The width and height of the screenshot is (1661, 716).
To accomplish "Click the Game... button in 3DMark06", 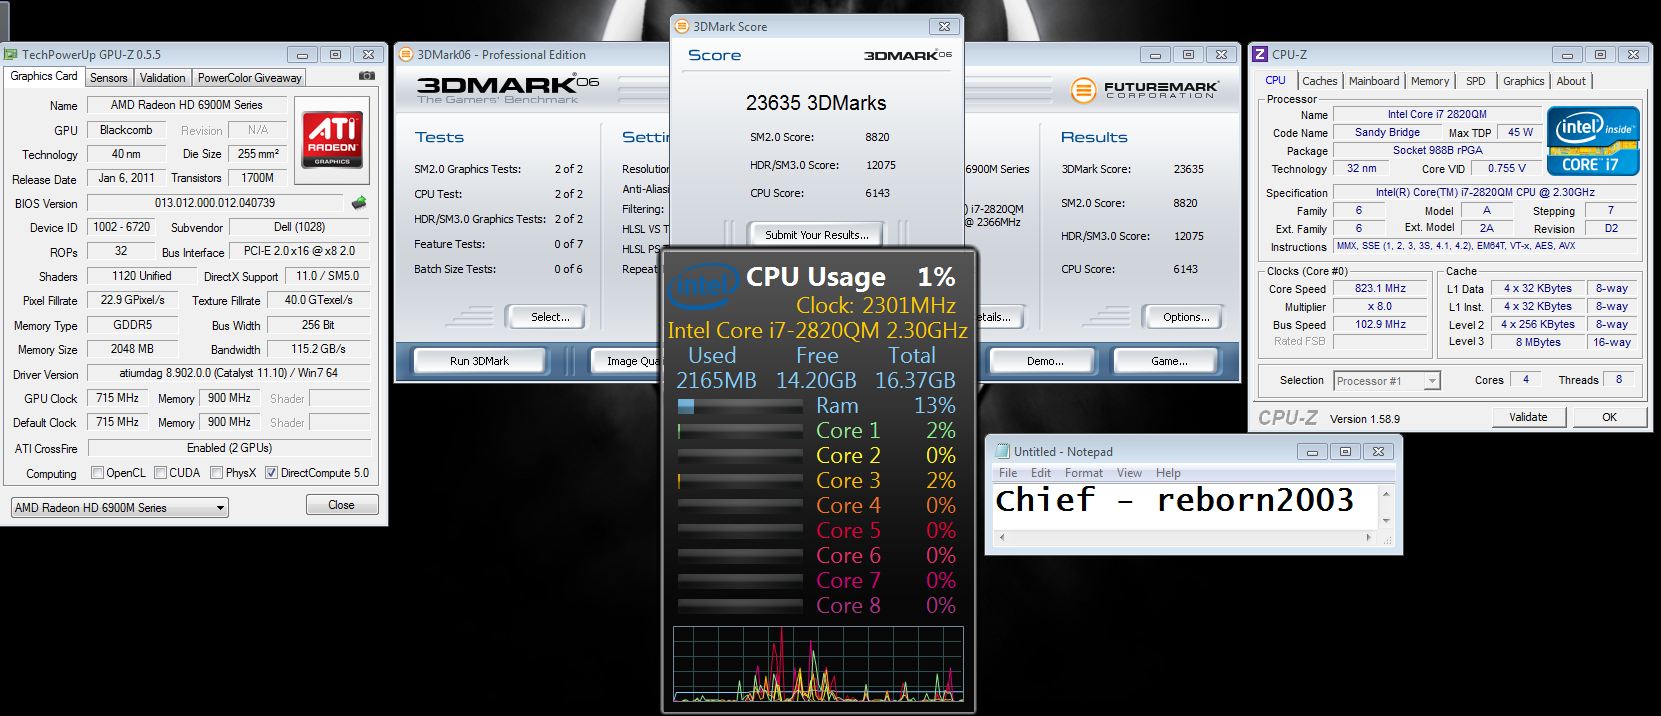I will (x=1169, y=361).
